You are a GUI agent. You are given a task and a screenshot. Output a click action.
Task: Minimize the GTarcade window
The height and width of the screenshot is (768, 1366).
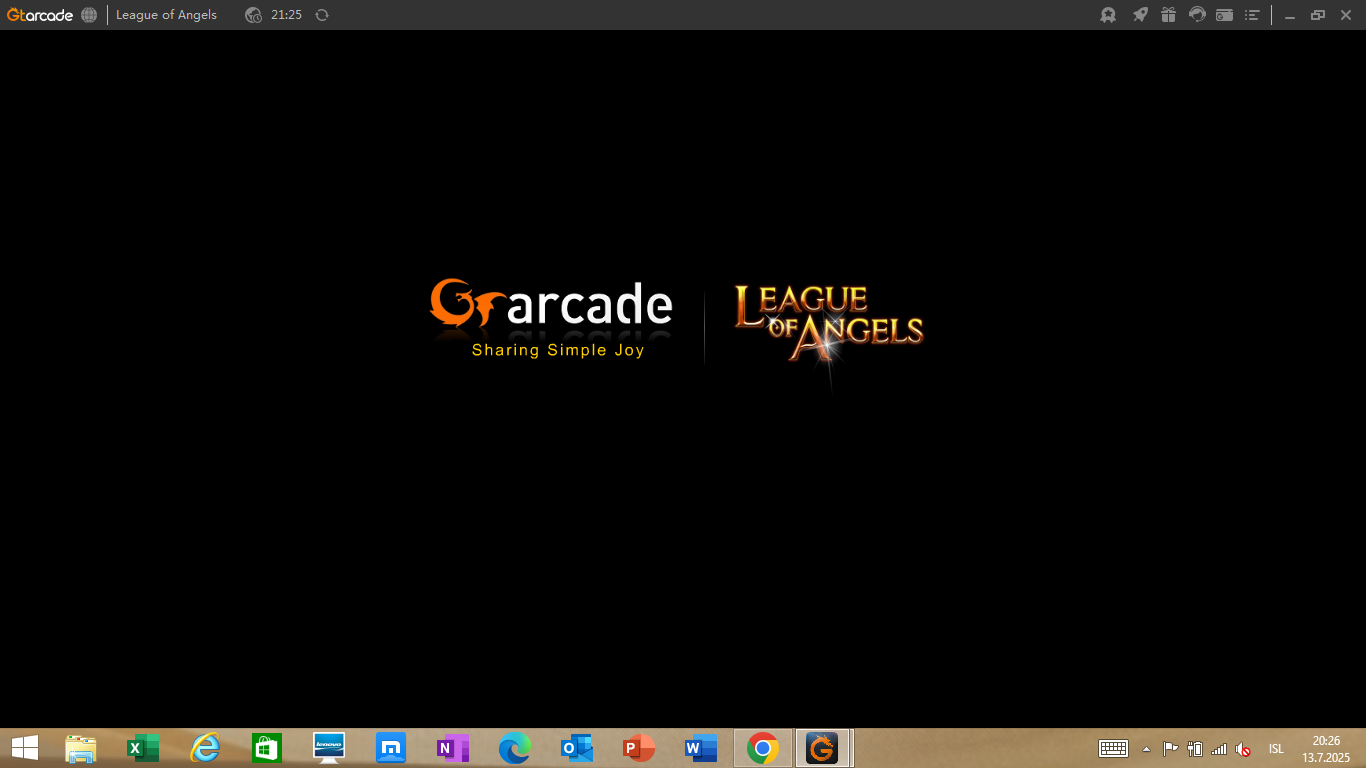(x=1290, y=16)
